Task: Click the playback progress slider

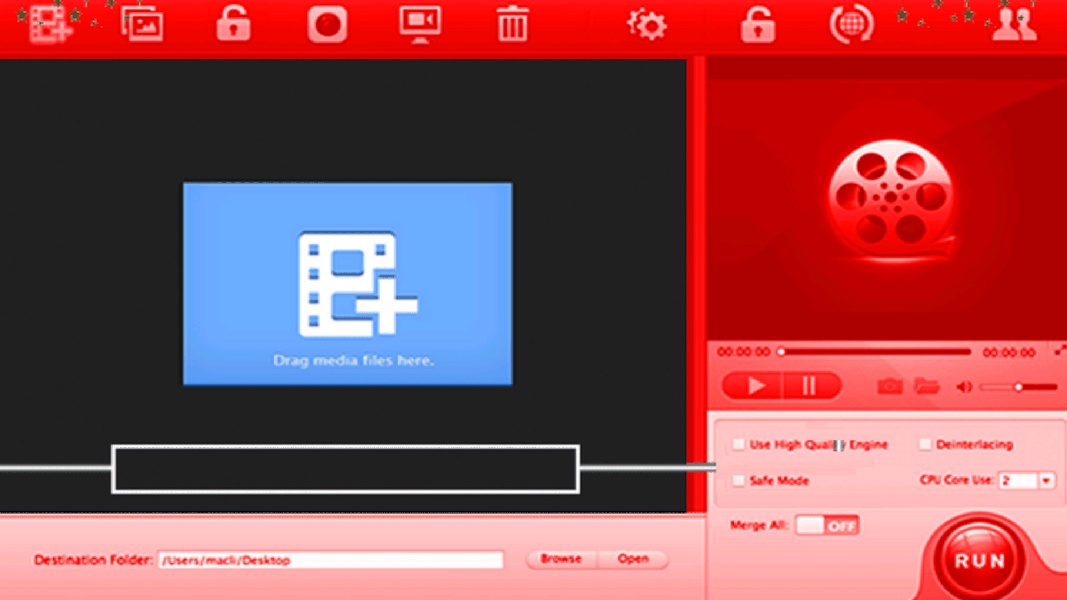Action: point(876,352)
